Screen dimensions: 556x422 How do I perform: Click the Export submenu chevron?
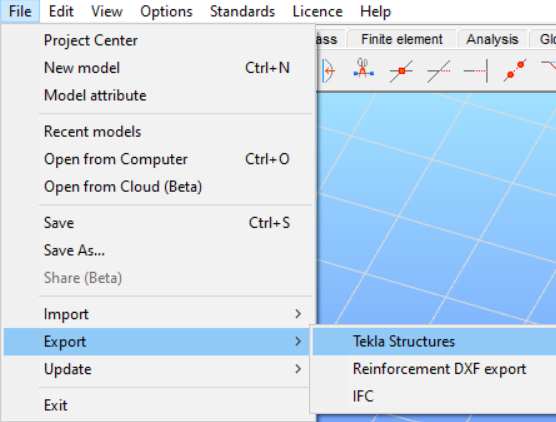tap(298, 341)
